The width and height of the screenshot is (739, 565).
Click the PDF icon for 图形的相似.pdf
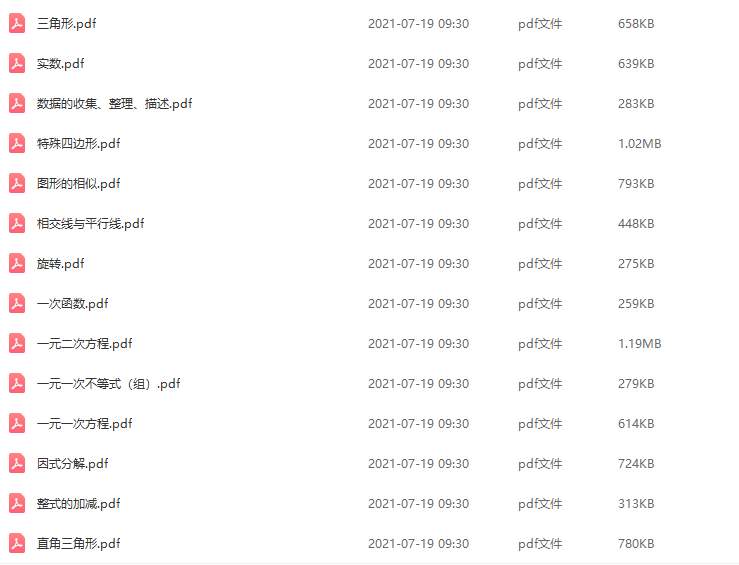click(17, 184)
